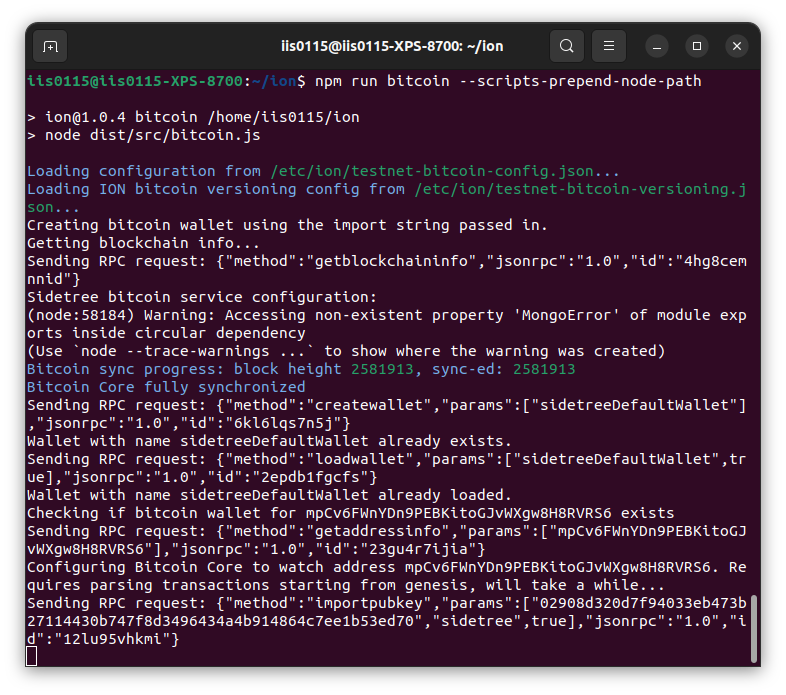The image size is (786, 695).
Task: Click the line '> ion@1.0.4 bitcoin /home/iis0115/ion'
Action: (193, 117)
